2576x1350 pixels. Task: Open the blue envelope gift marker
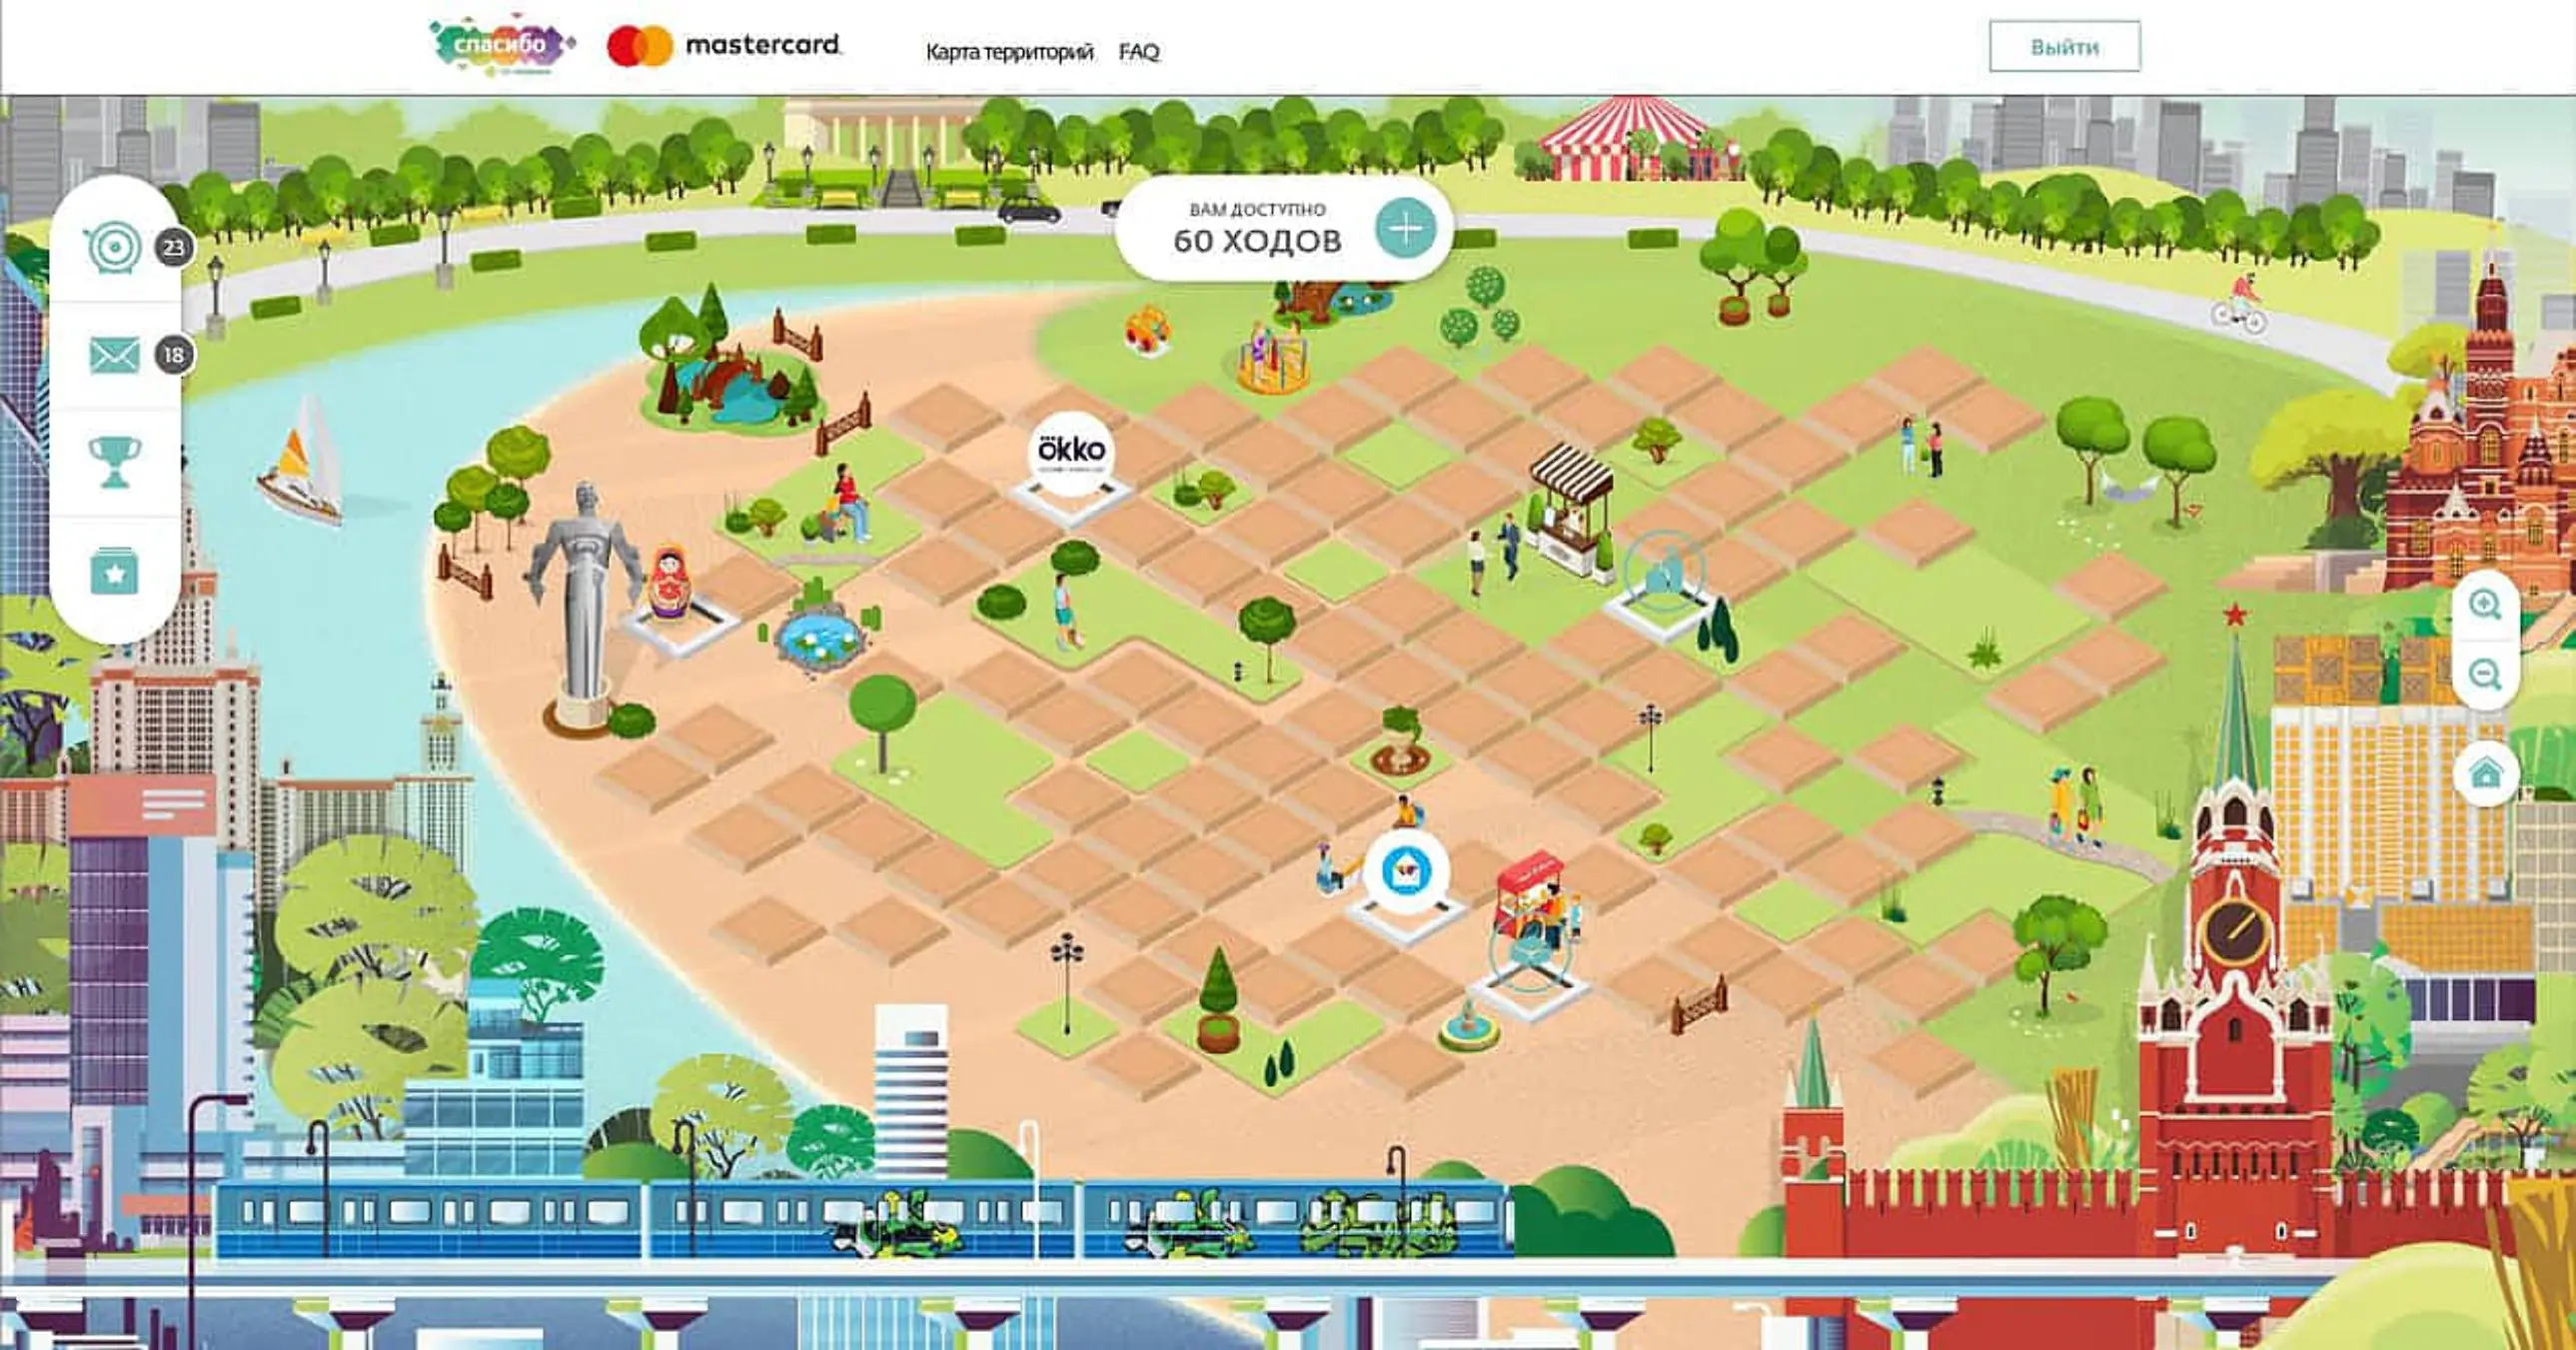click(1405, 870)
